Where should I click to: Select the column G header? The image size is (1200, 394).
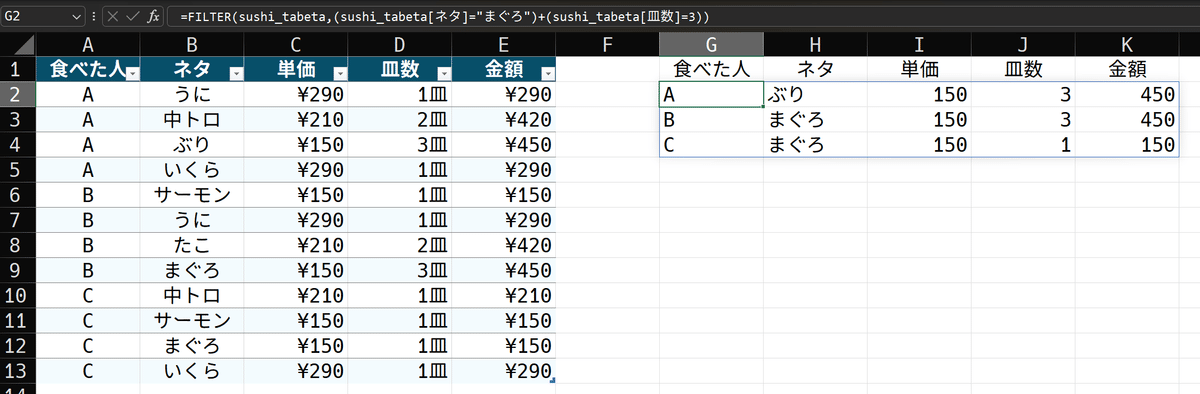click(x=711, y=44)
